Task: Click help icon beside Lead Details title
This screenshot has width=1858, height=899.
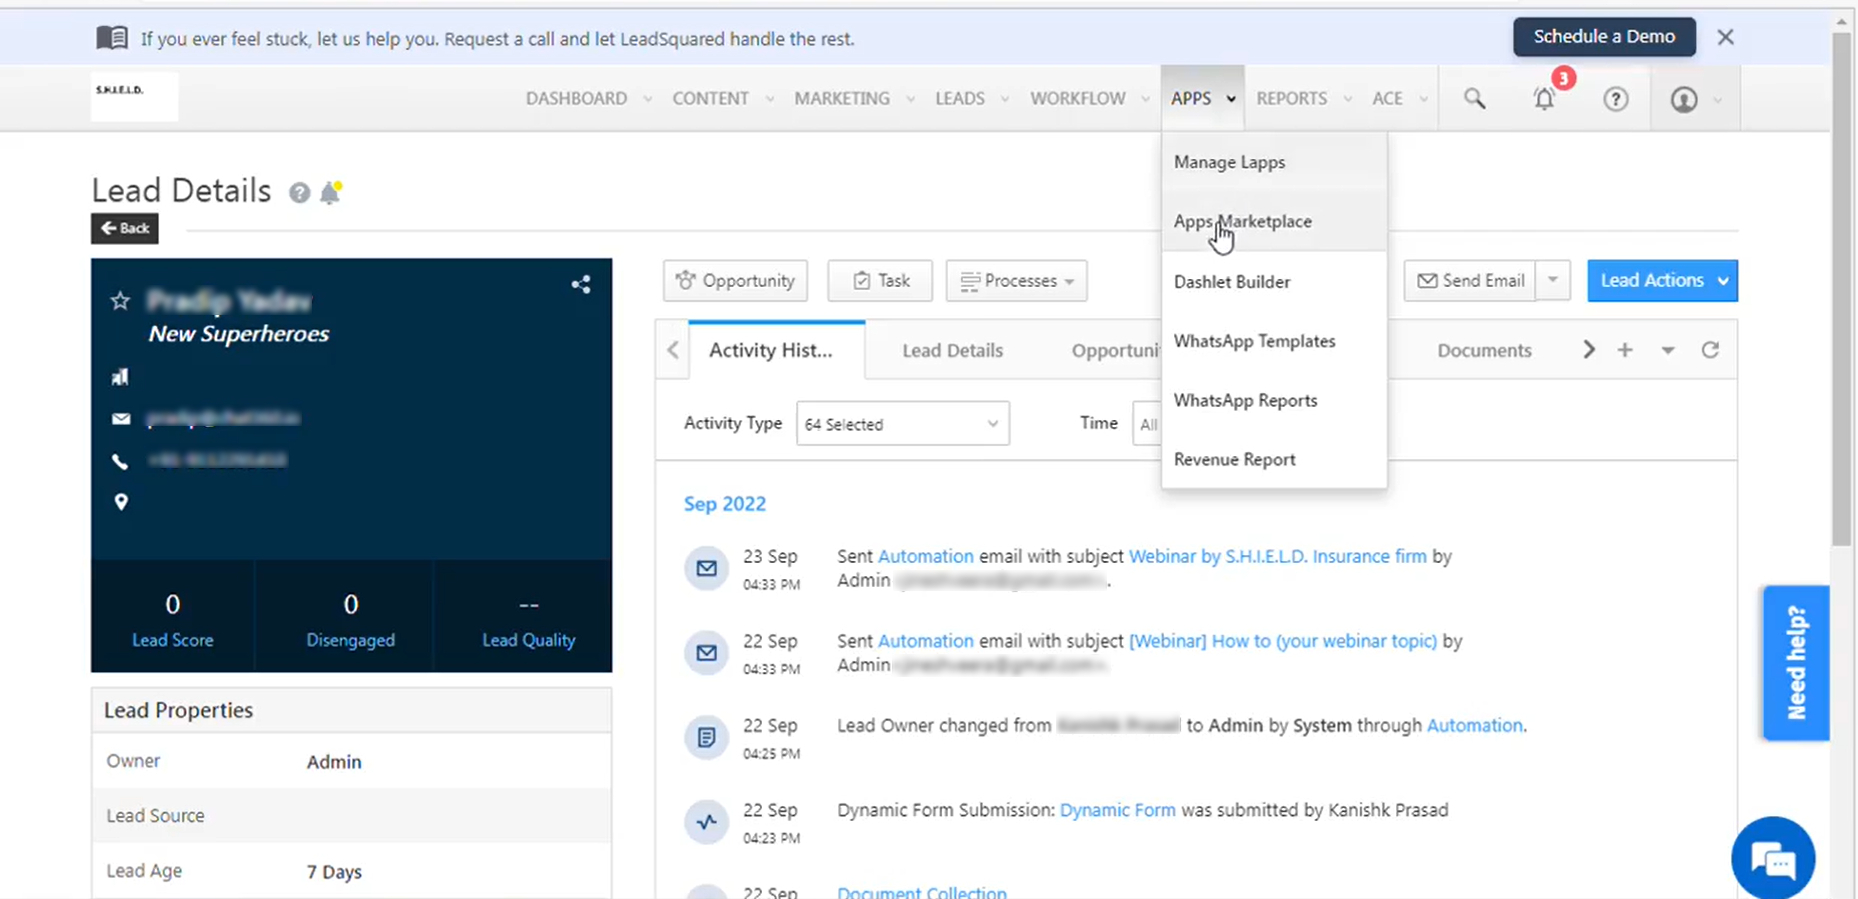Action: [299, 193]
